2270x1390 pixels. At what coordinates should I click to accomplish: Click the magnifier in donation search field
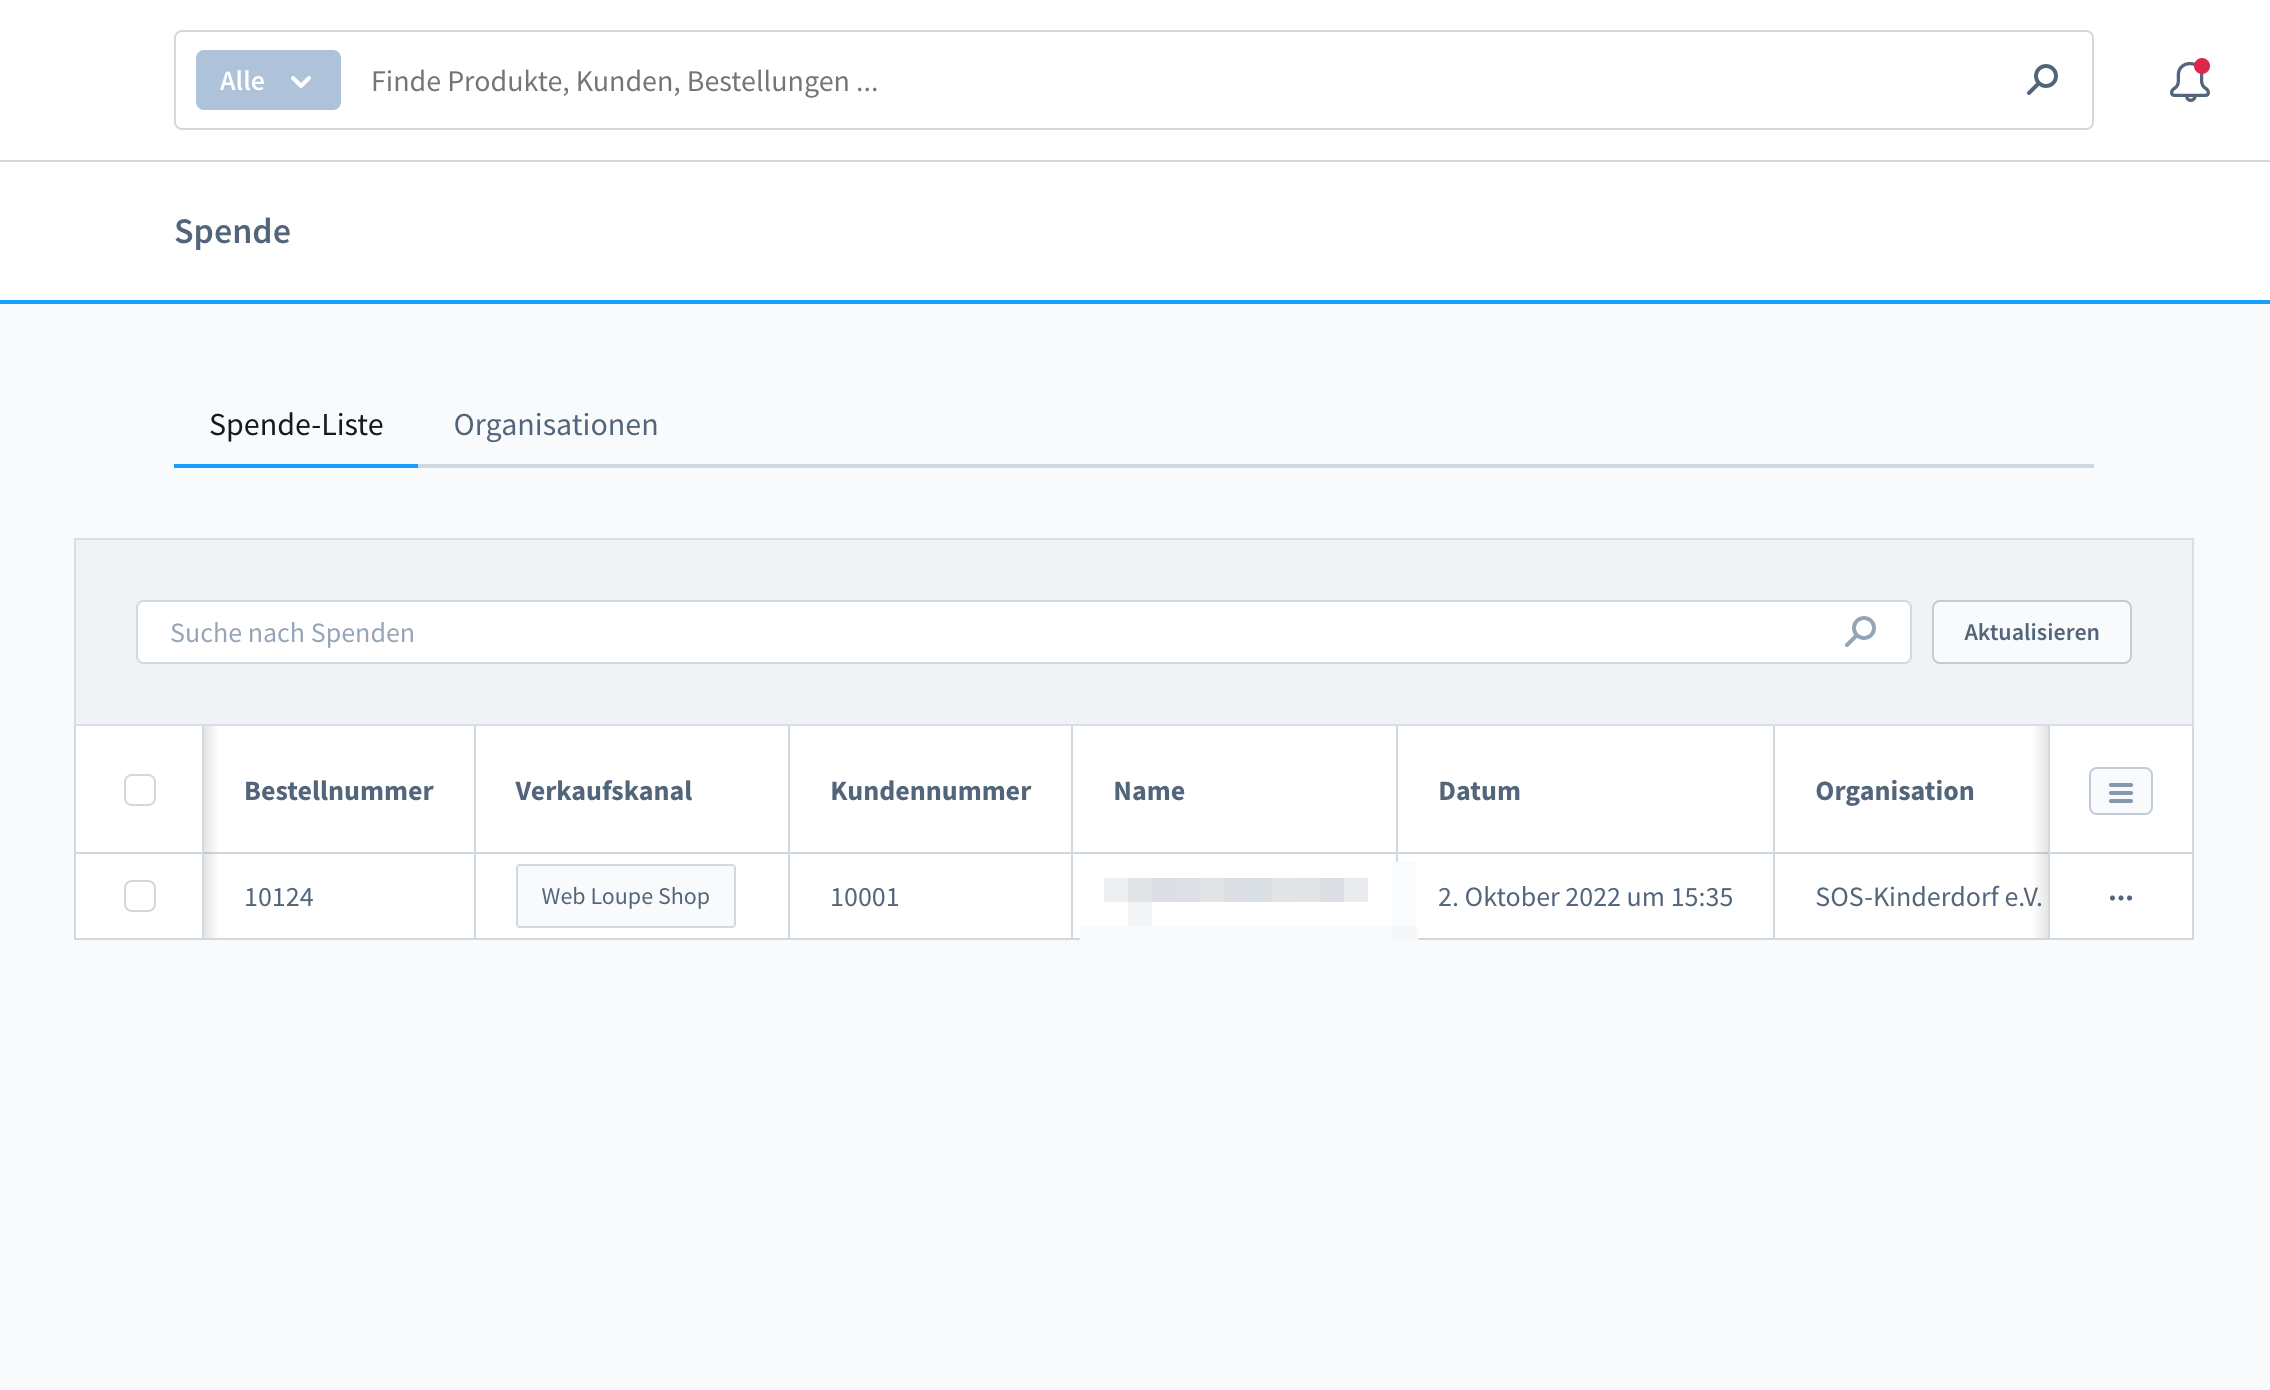click(1860, 632)
